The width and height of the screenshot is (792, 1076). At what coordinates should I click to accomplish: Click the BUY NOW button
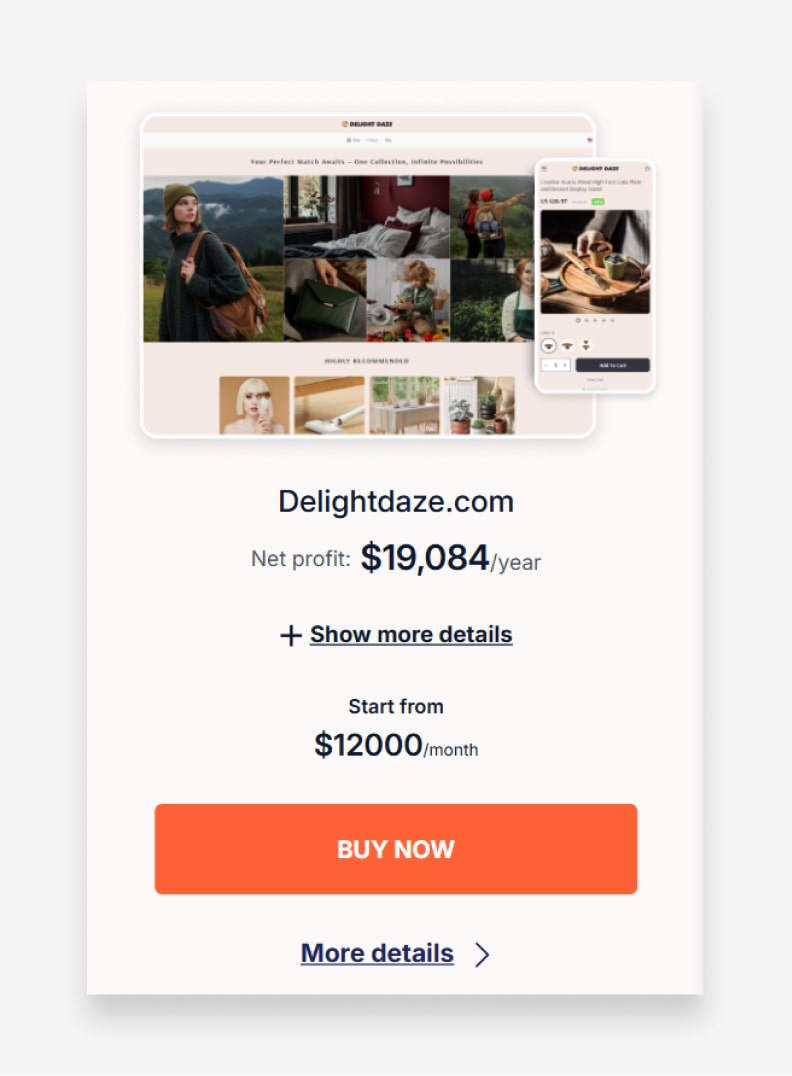coord(396,849)
